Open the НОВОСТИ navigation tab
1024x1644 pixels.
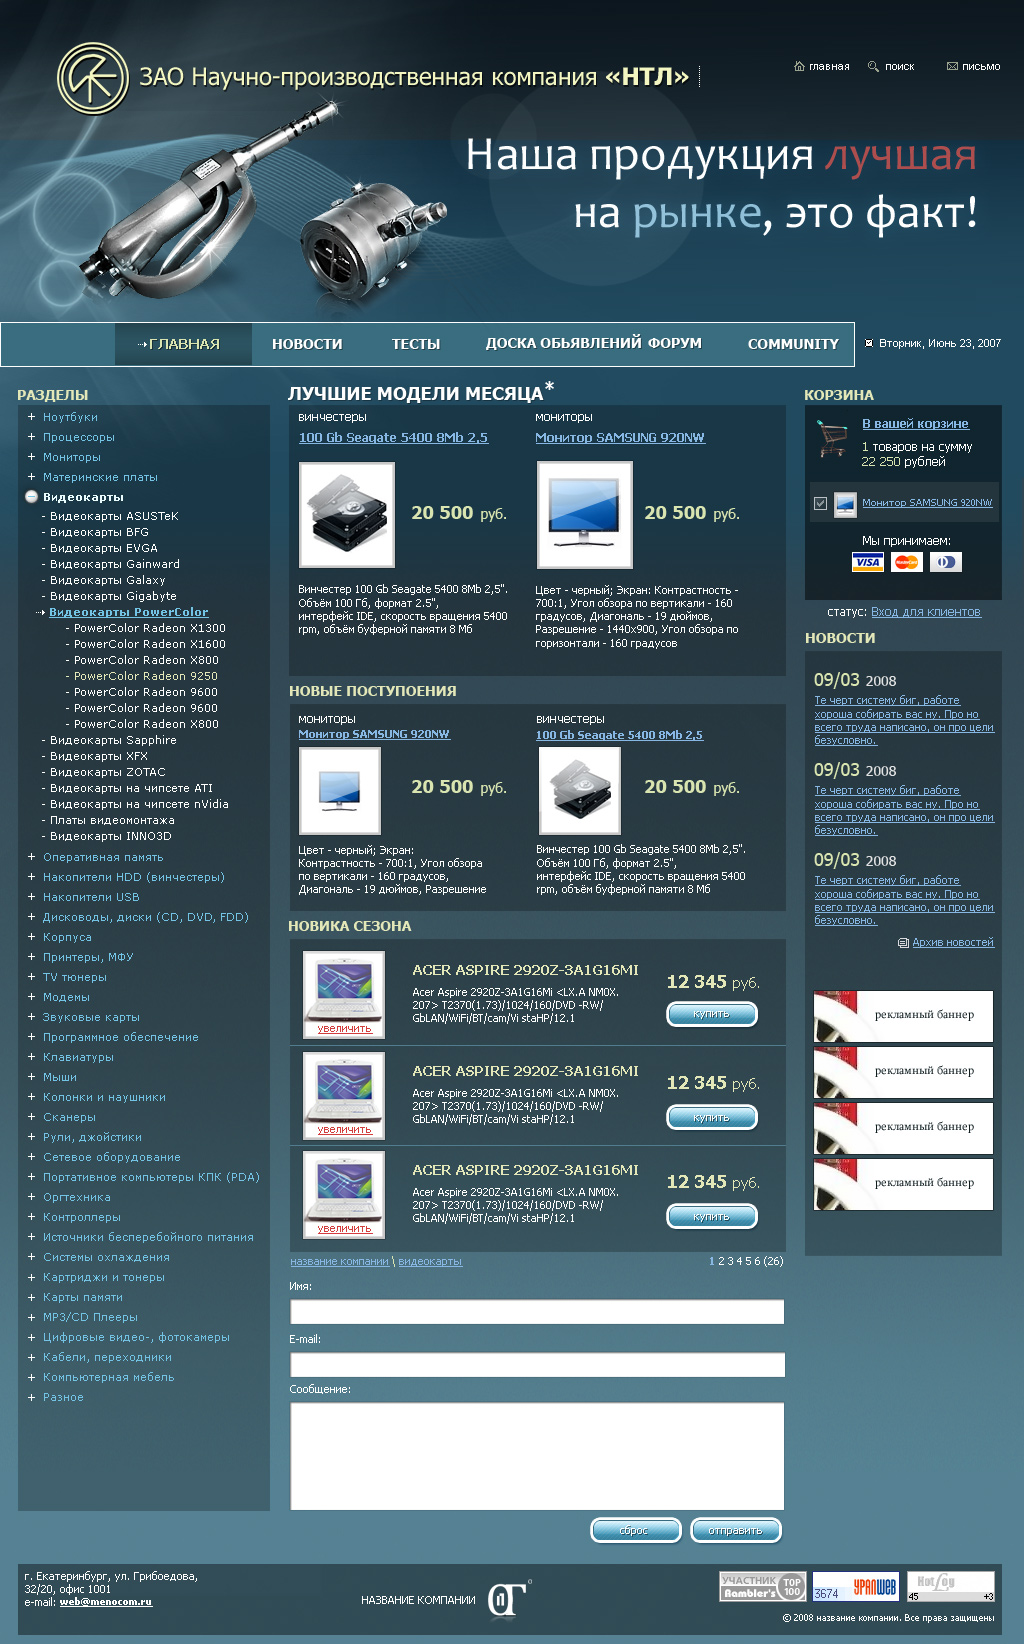click(307, 344)
